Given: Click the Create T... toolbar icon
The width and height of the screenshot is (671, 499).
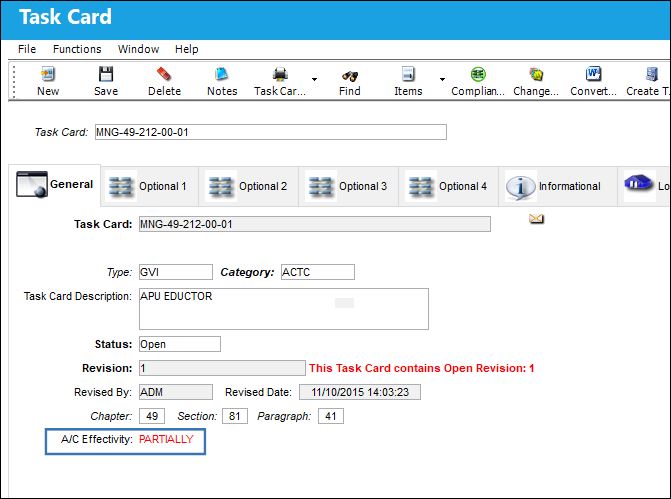Looking at the screenshot, I should click(x=652, y=74).
